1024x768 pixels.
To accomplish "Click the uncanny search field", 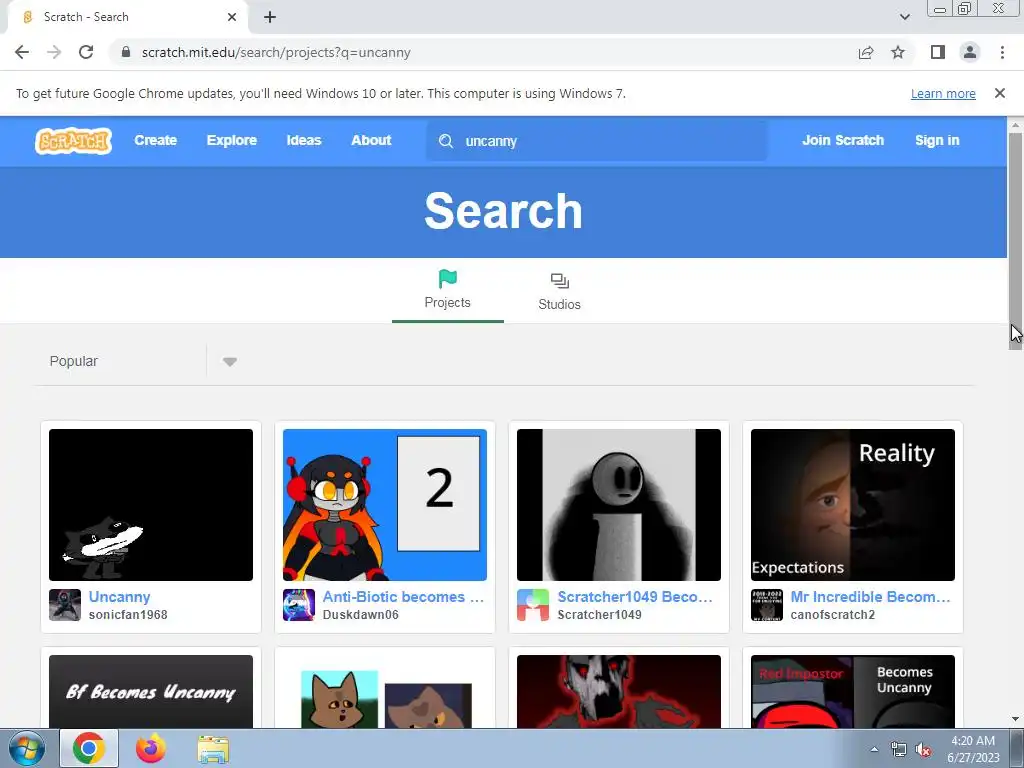I will tap(596, 141).
